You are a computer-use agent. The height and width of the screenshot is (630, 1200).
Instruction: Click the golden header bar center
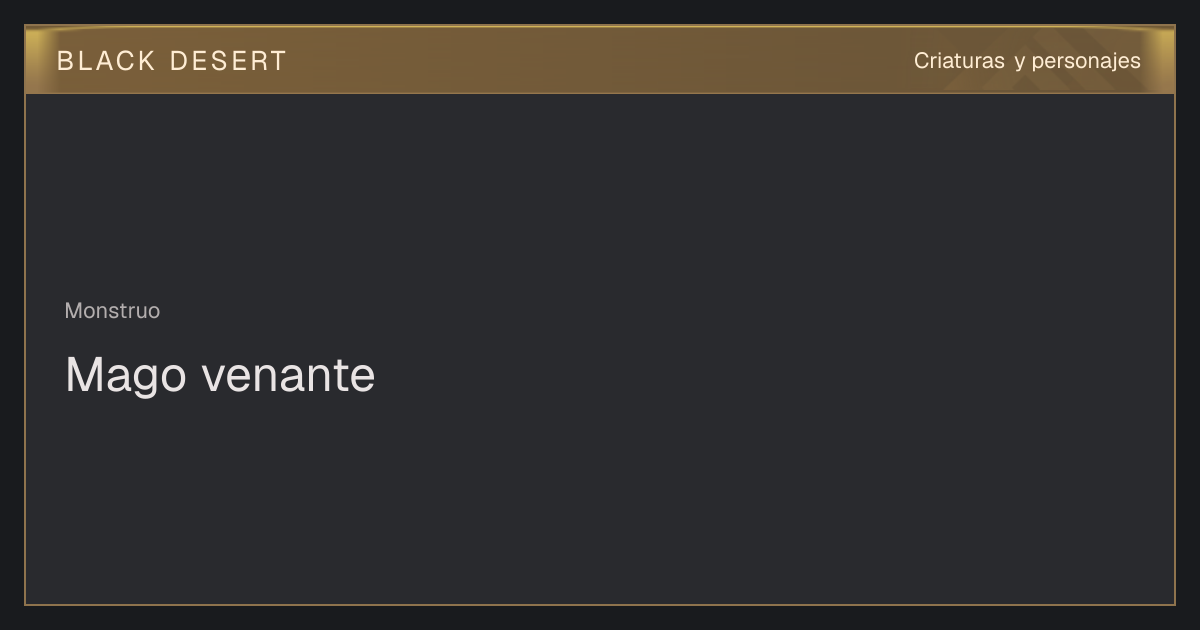pos(600,60)
